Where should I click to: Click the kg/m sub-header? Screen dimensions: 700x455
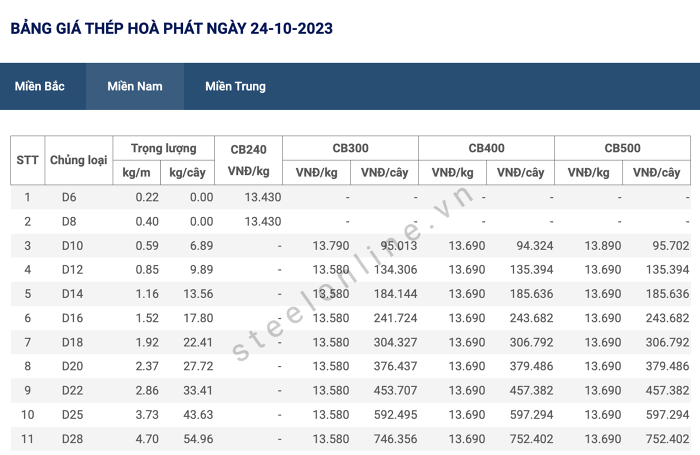coord(136,172)
